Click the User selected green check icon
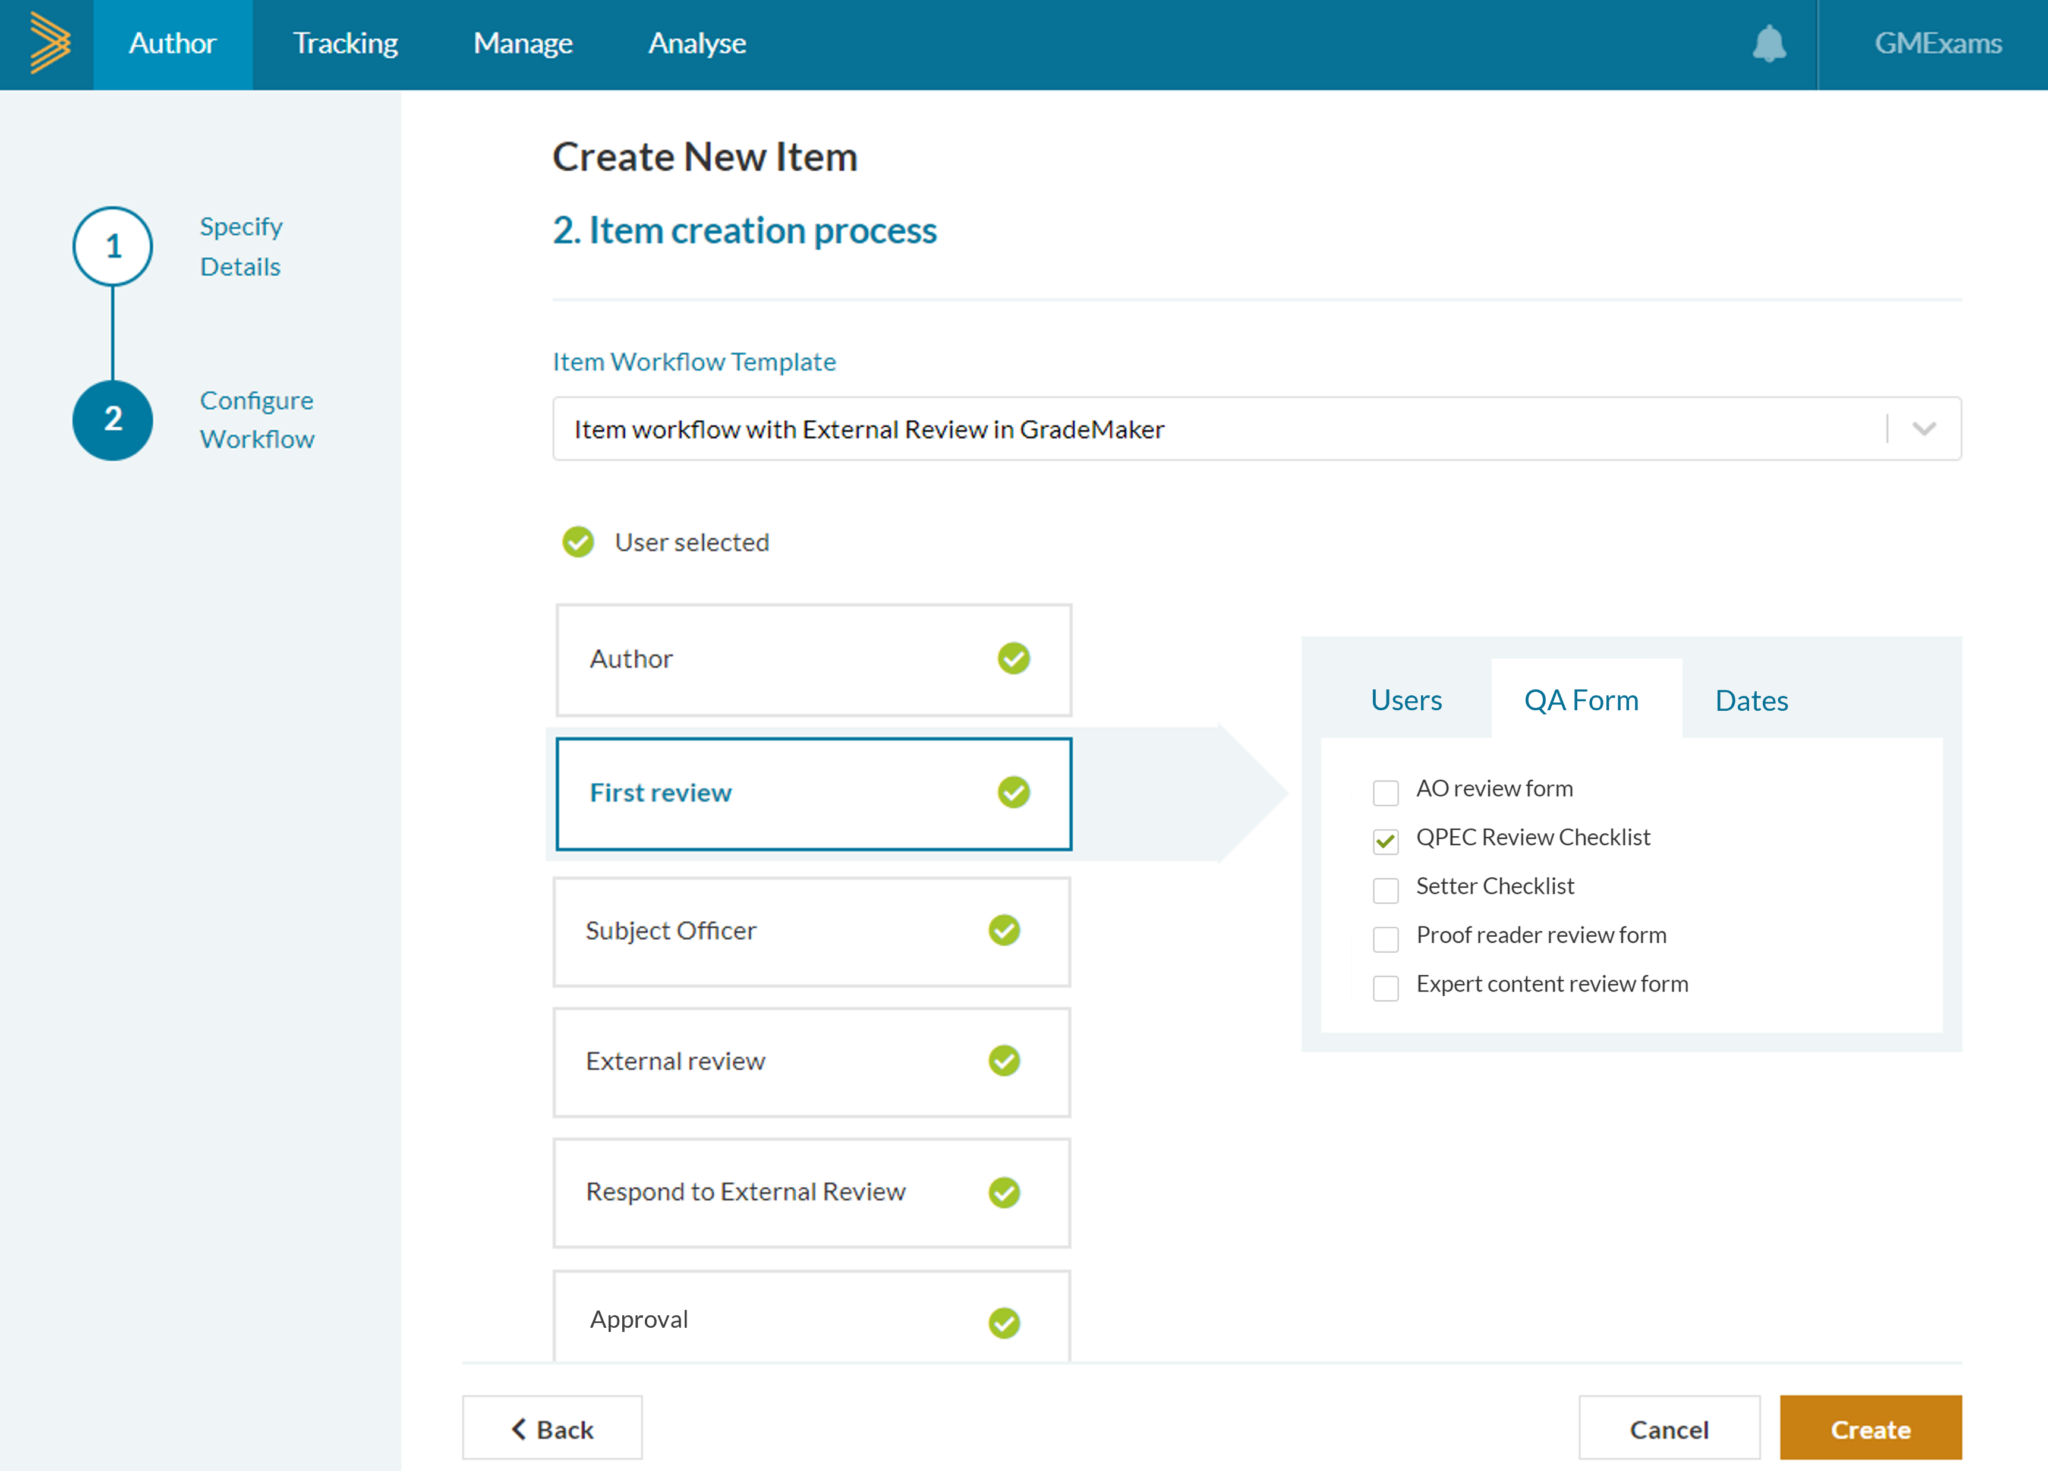This screenshot has width=2048, height=1471. [x=577, y=542]
